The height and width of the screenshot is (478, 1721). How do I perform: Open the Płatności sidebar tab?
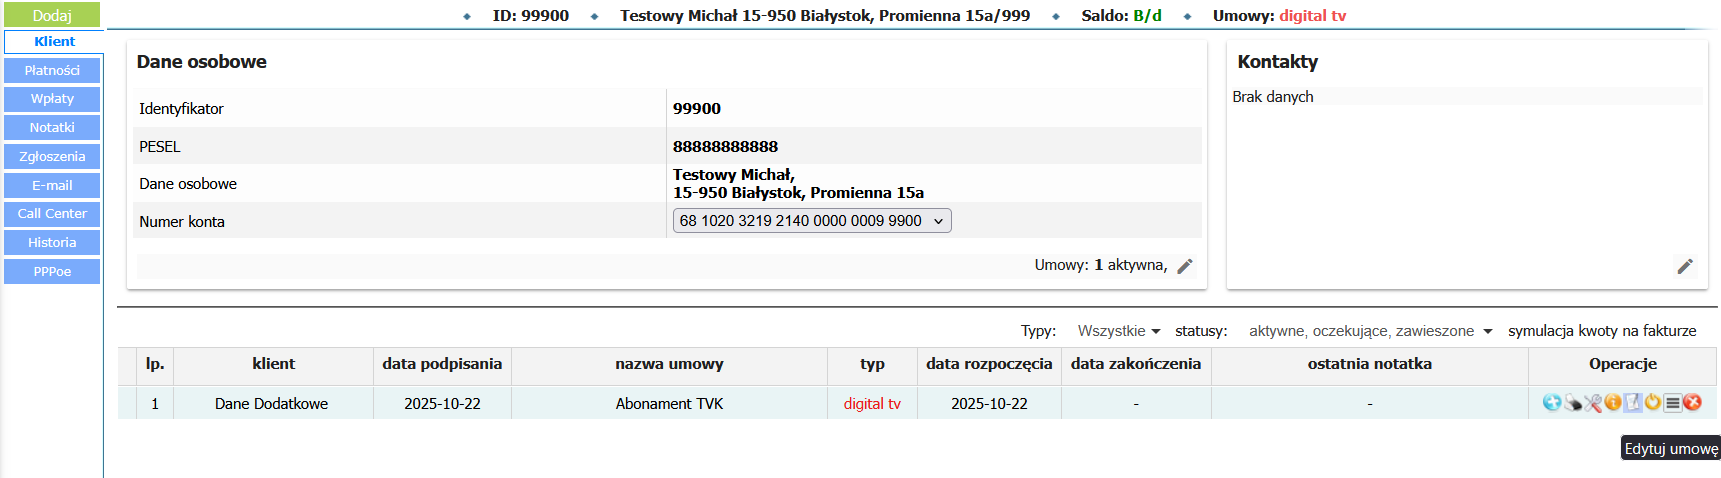[x=52, y=70]
